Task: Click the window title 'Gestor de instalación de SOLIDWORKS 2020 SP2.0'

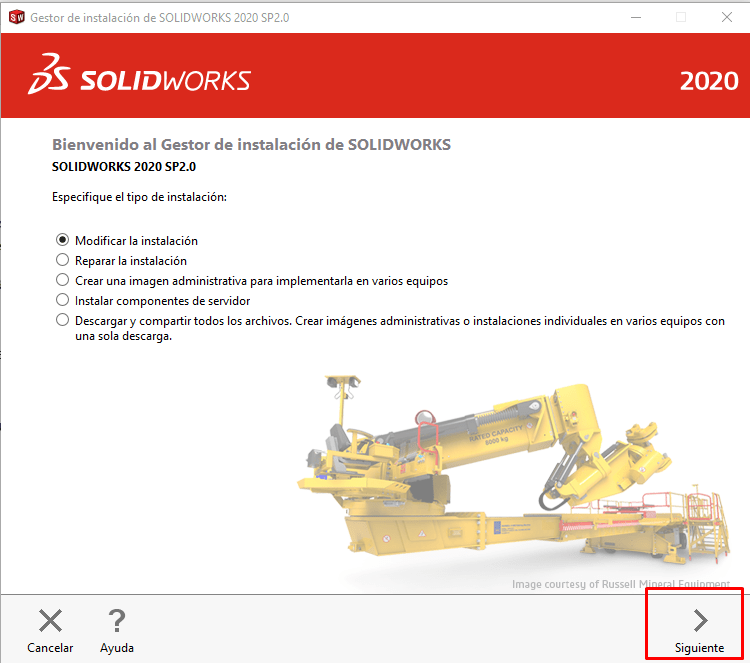Action: point(160,18)
